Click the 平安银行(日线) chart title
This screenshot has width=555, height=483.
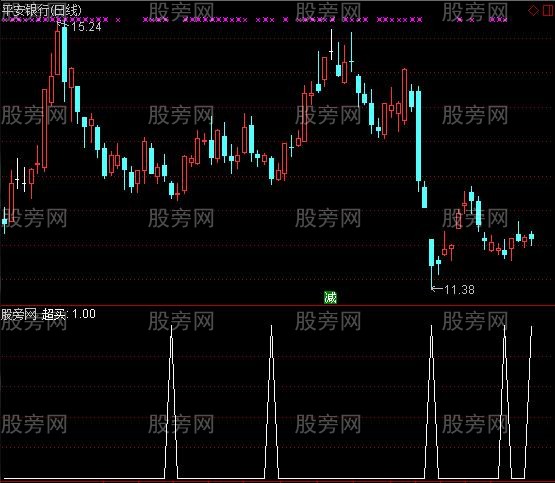click(x=41, y=10)
